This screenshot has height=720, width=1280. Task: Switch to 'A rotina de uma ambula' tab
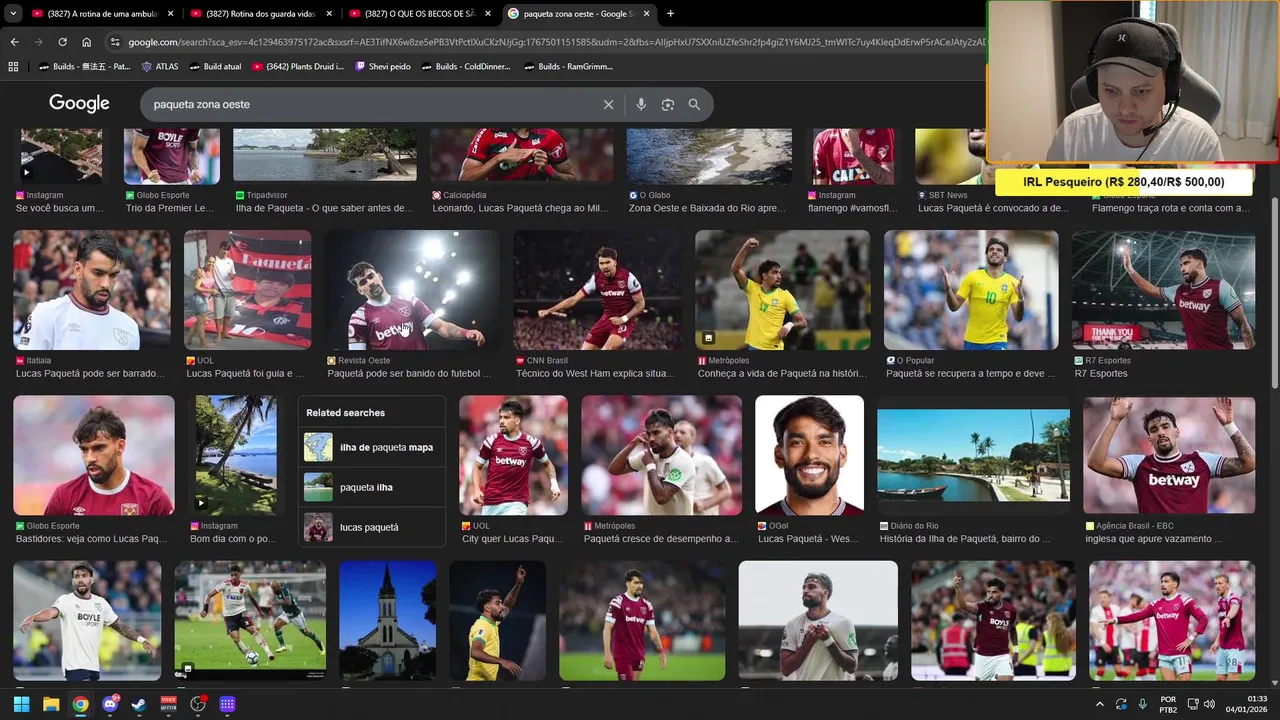tap(102, 14)
